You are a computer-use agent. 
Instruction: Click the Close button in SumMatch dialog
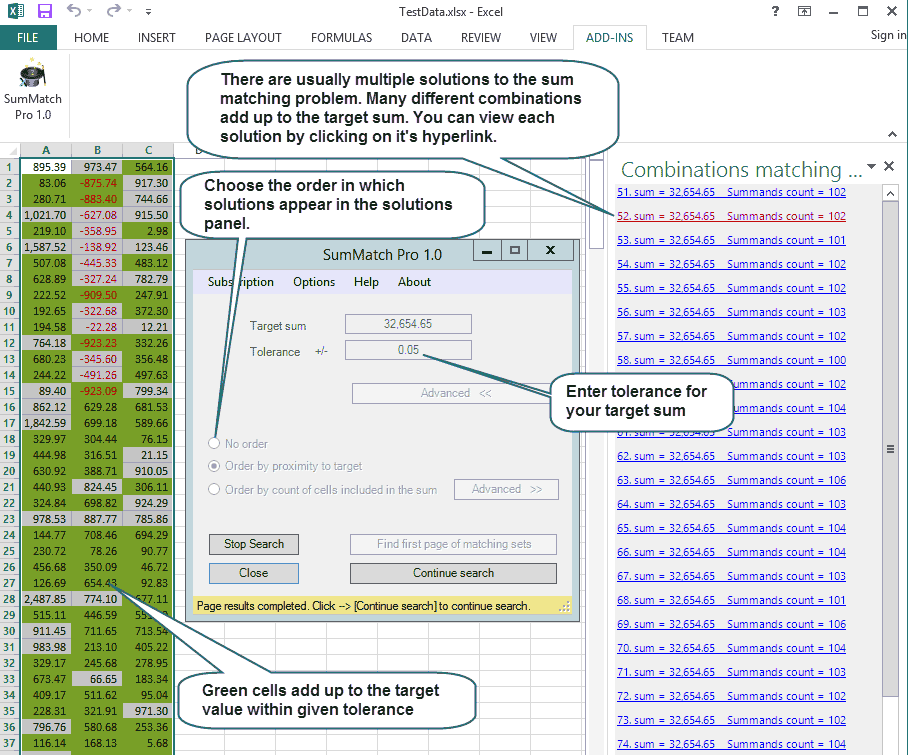254,573
